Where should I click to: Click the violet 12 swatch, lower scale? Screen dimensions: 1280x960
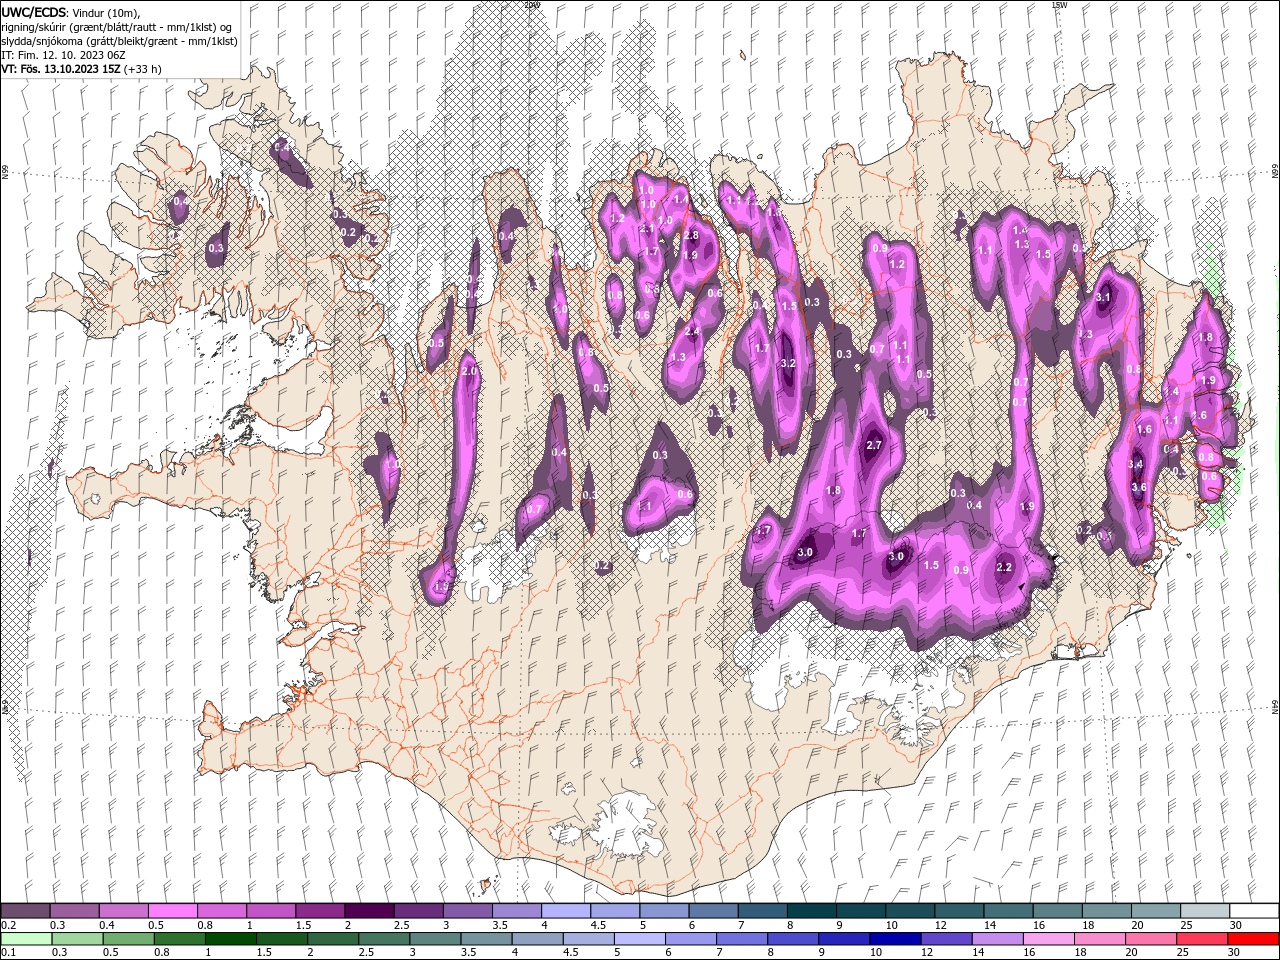(946, 939)
